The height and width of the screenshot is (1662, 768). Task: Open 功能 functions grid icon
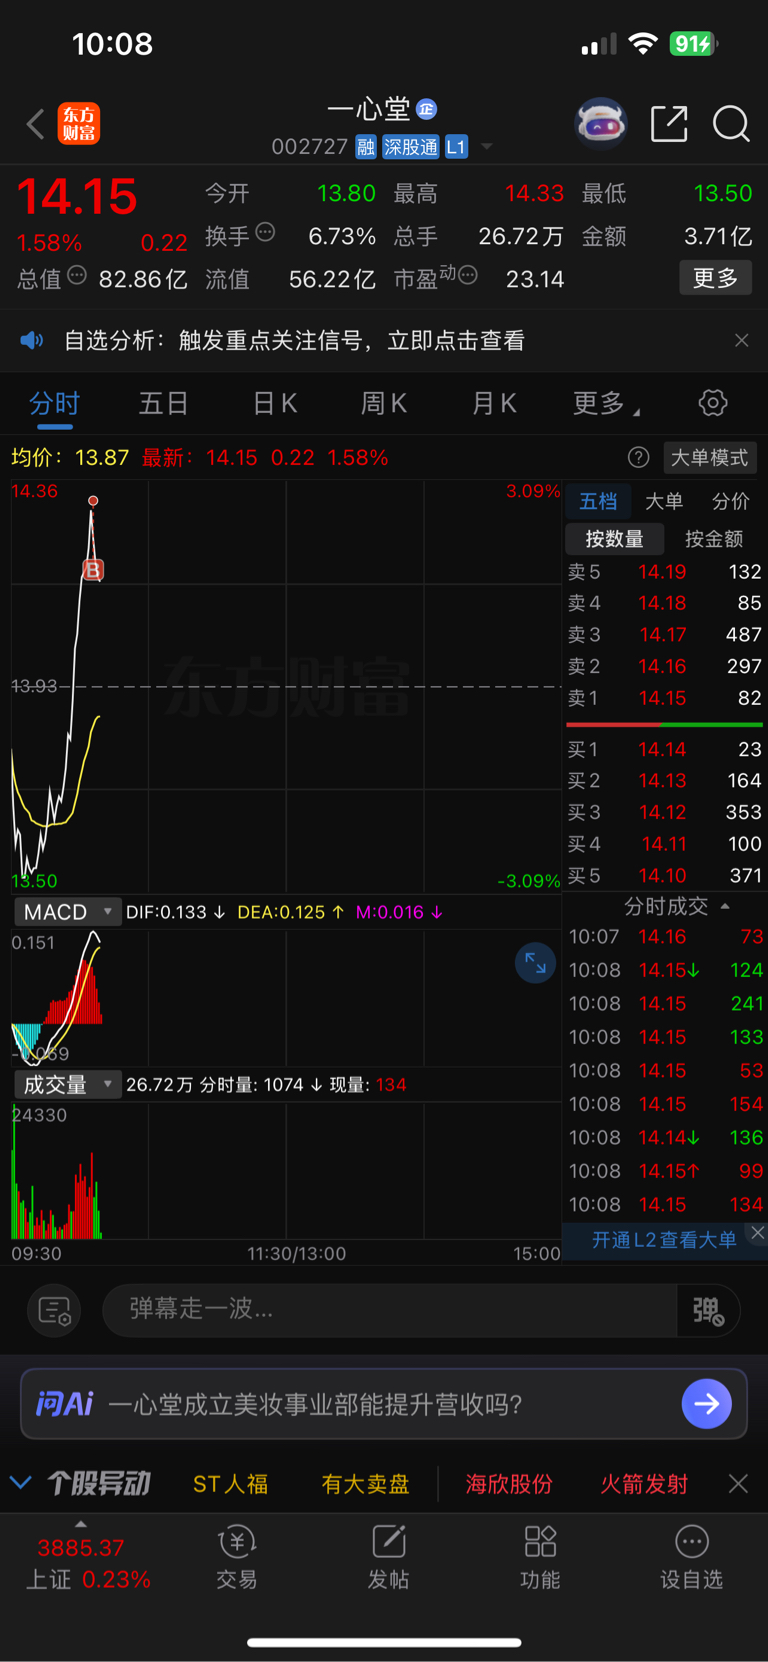point(540,1557)
